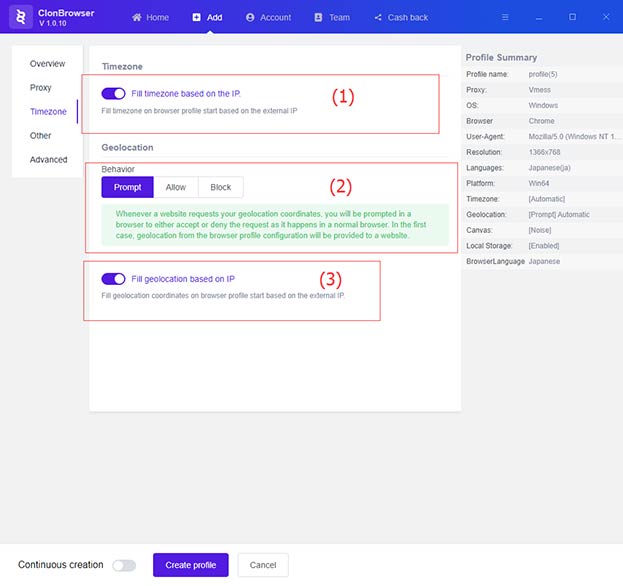
Task: Click the Home house icon
Action: pyautogui.click(x=137, y=17)
